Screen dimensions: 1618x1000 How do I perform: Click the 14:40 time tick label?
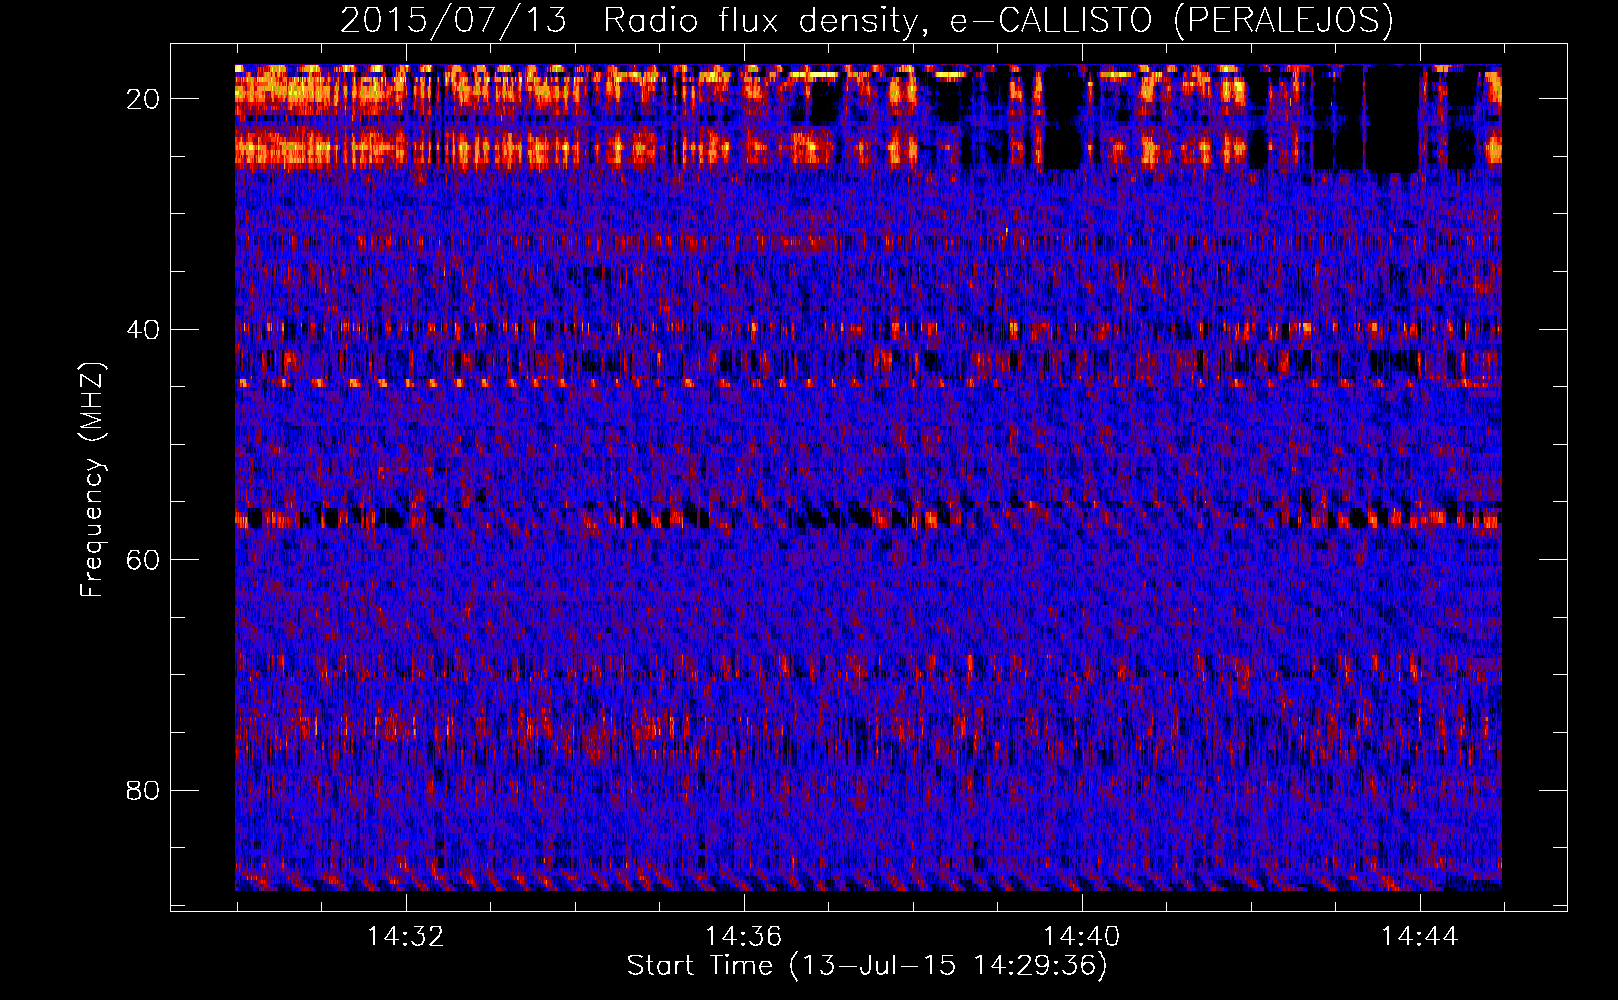pos(1081,937)
